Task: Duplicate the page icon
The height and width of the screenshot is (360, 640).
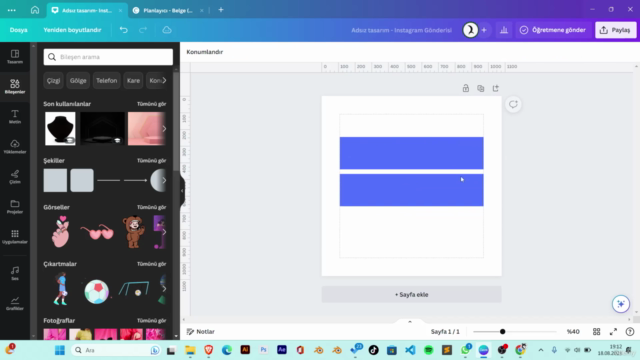Action: point(480,88)
